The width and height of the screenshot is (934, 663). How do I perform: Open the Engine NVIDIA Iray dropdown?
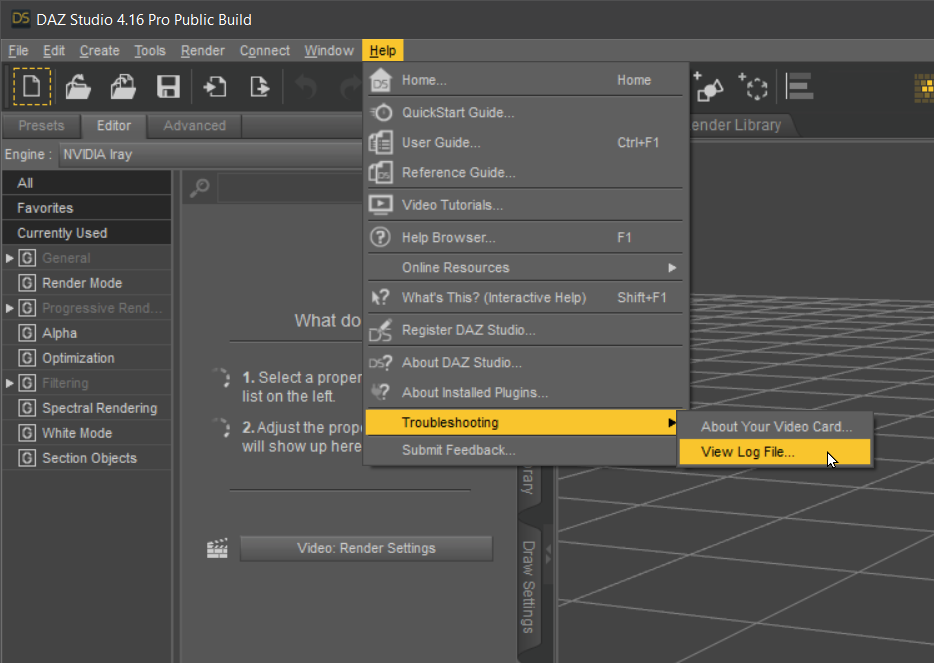tap(211, 154)
